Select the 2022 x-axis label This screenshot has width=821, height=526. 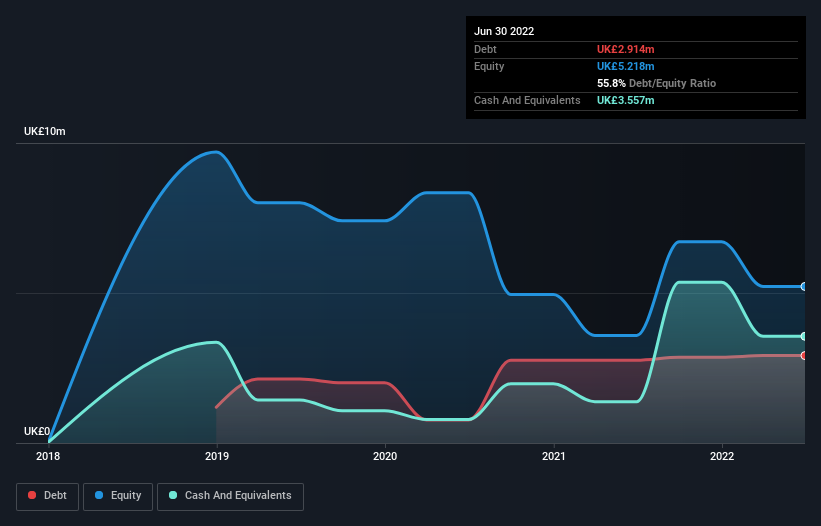click(x=722, y=456)
